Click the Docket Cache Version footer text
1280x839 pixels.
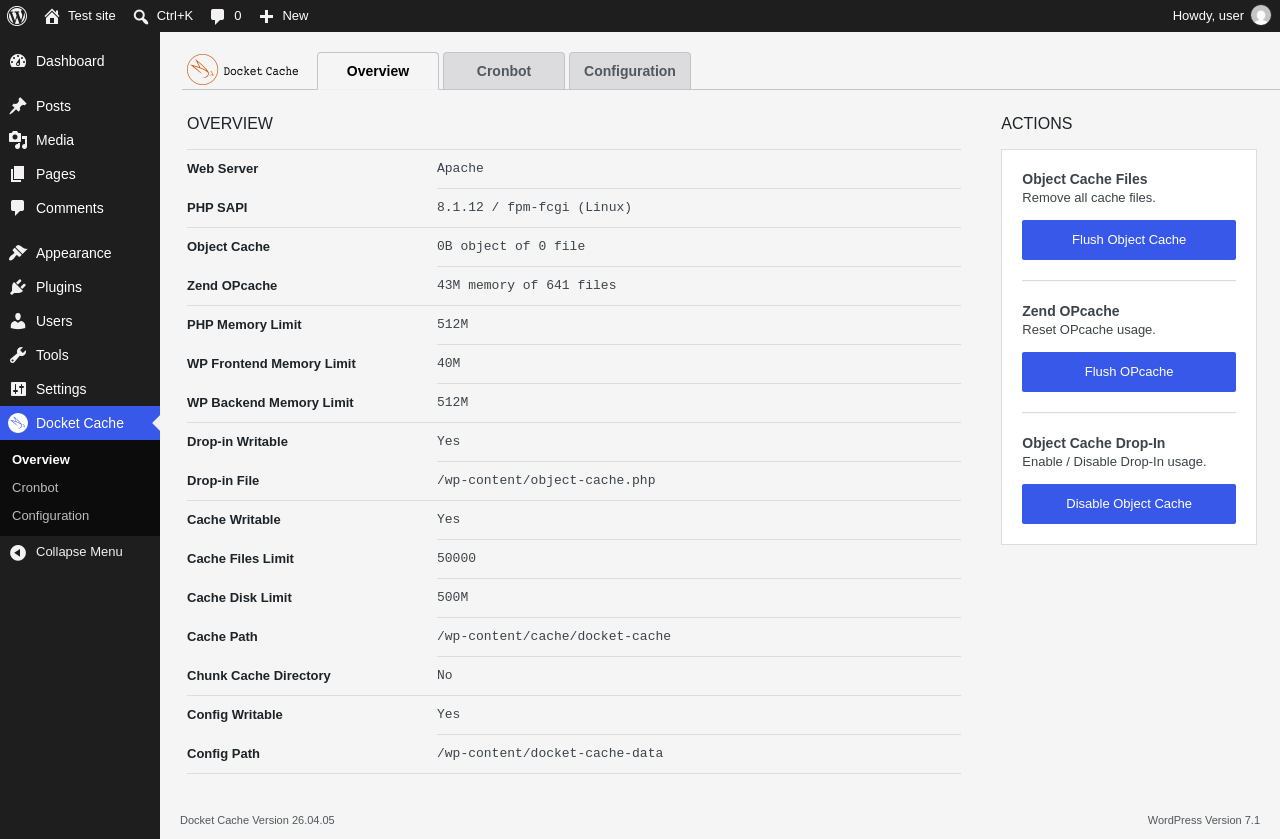(257, 820)
